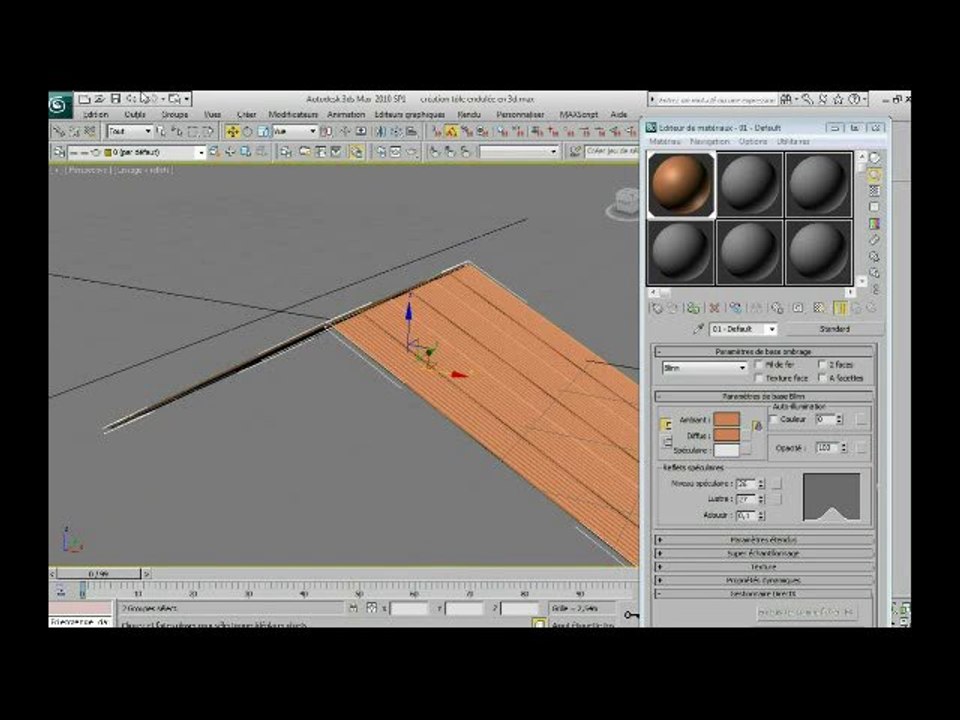
Task: Toggle the angle snap icon
Action: click(x=452, y=131)
